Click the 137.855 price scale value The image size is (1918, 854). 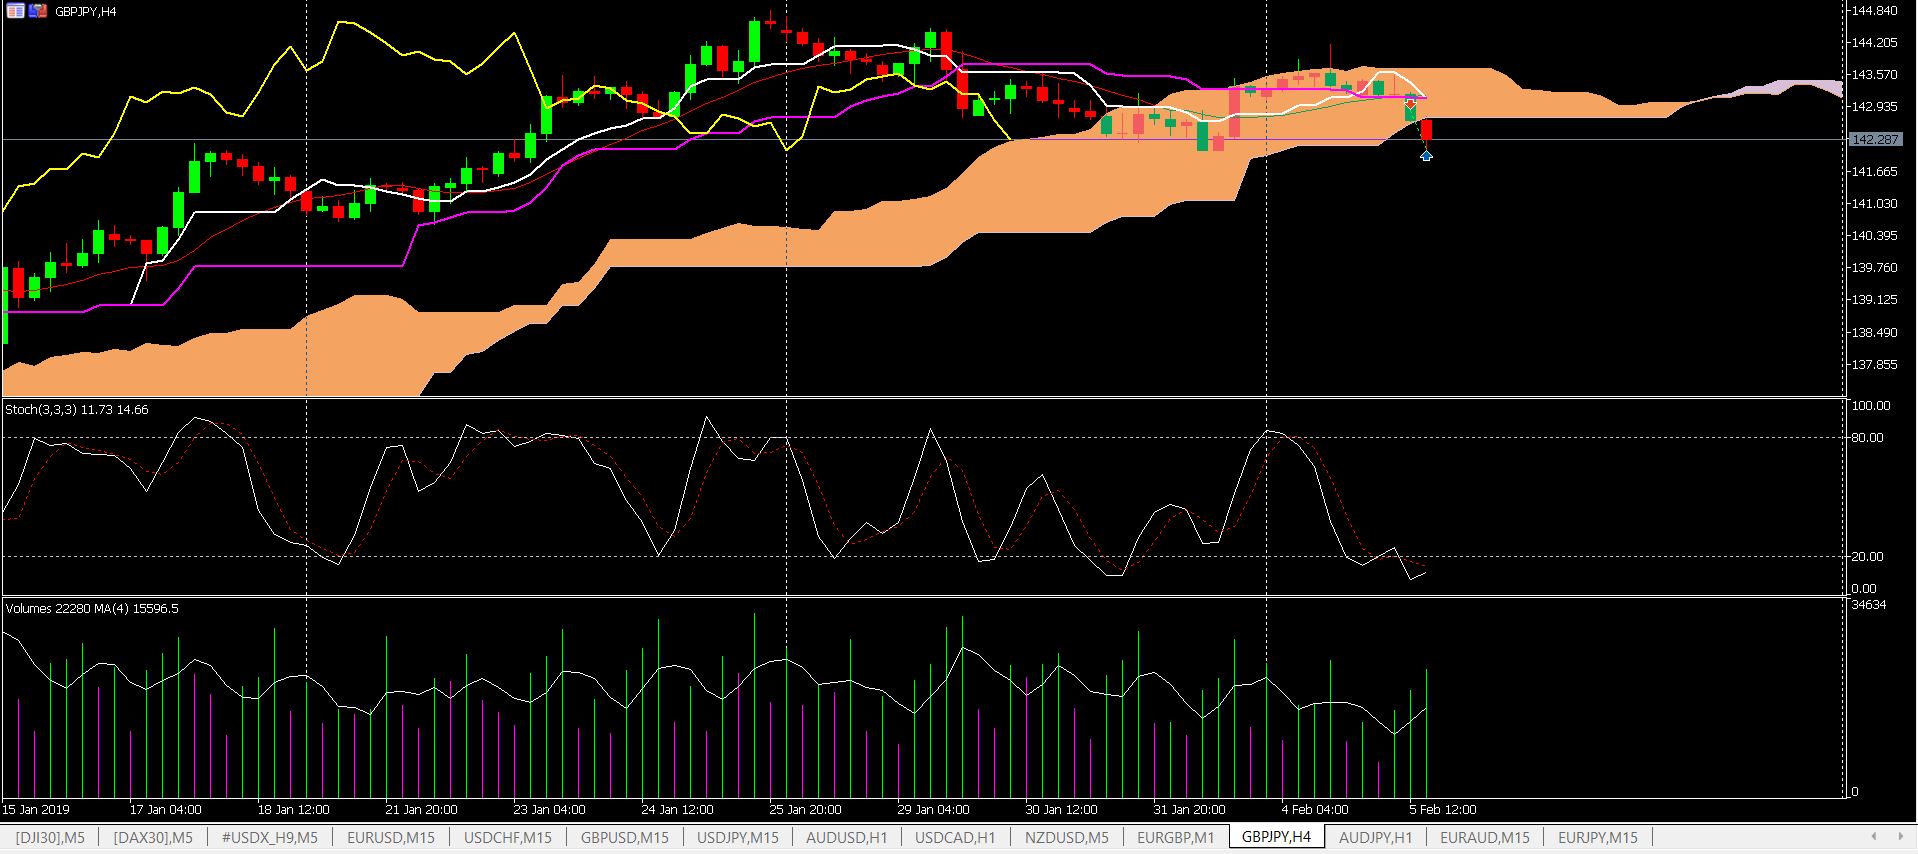(1874, 365)
